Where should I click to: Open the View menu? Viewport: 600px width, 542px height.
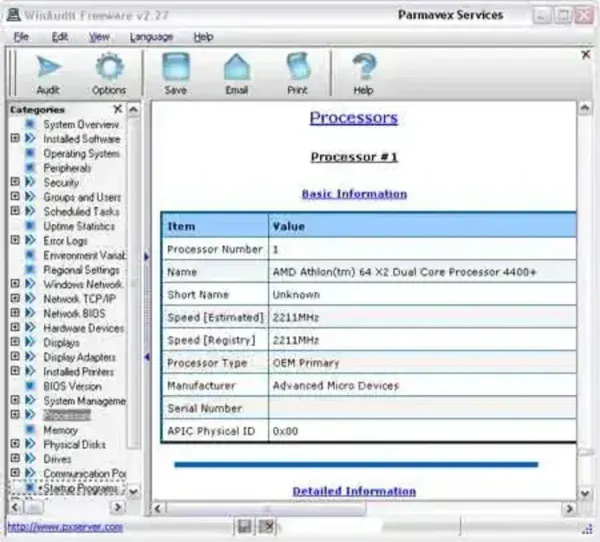99,37
